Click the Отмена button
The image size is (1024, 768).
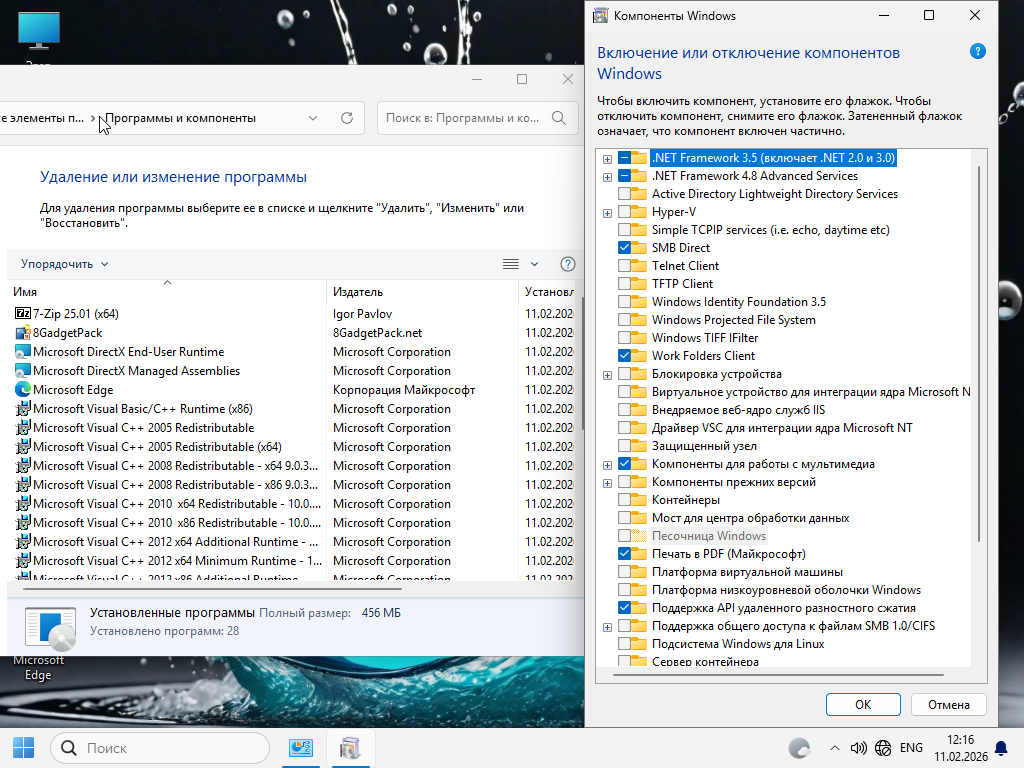click(948, 704)
